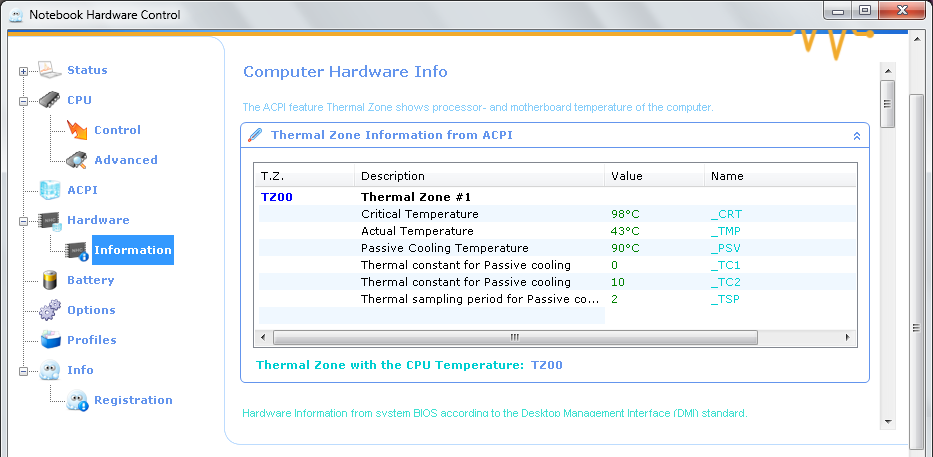The width and height of the screenshot is (933, 457).
Task: Sort by the Description column header
Action: tap(479, 176)
